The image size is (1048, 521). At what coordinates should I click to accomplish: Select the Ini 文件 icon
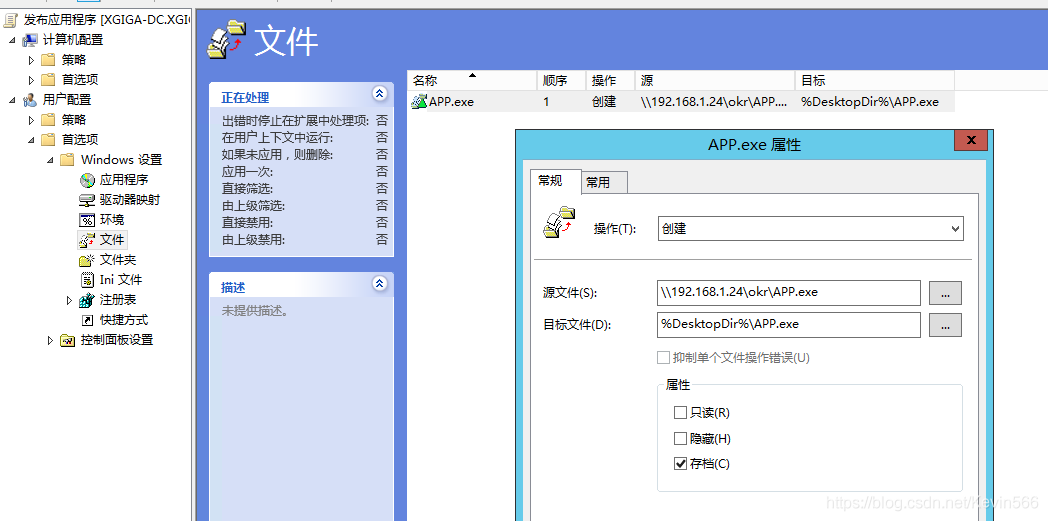(x=88, y=280)
